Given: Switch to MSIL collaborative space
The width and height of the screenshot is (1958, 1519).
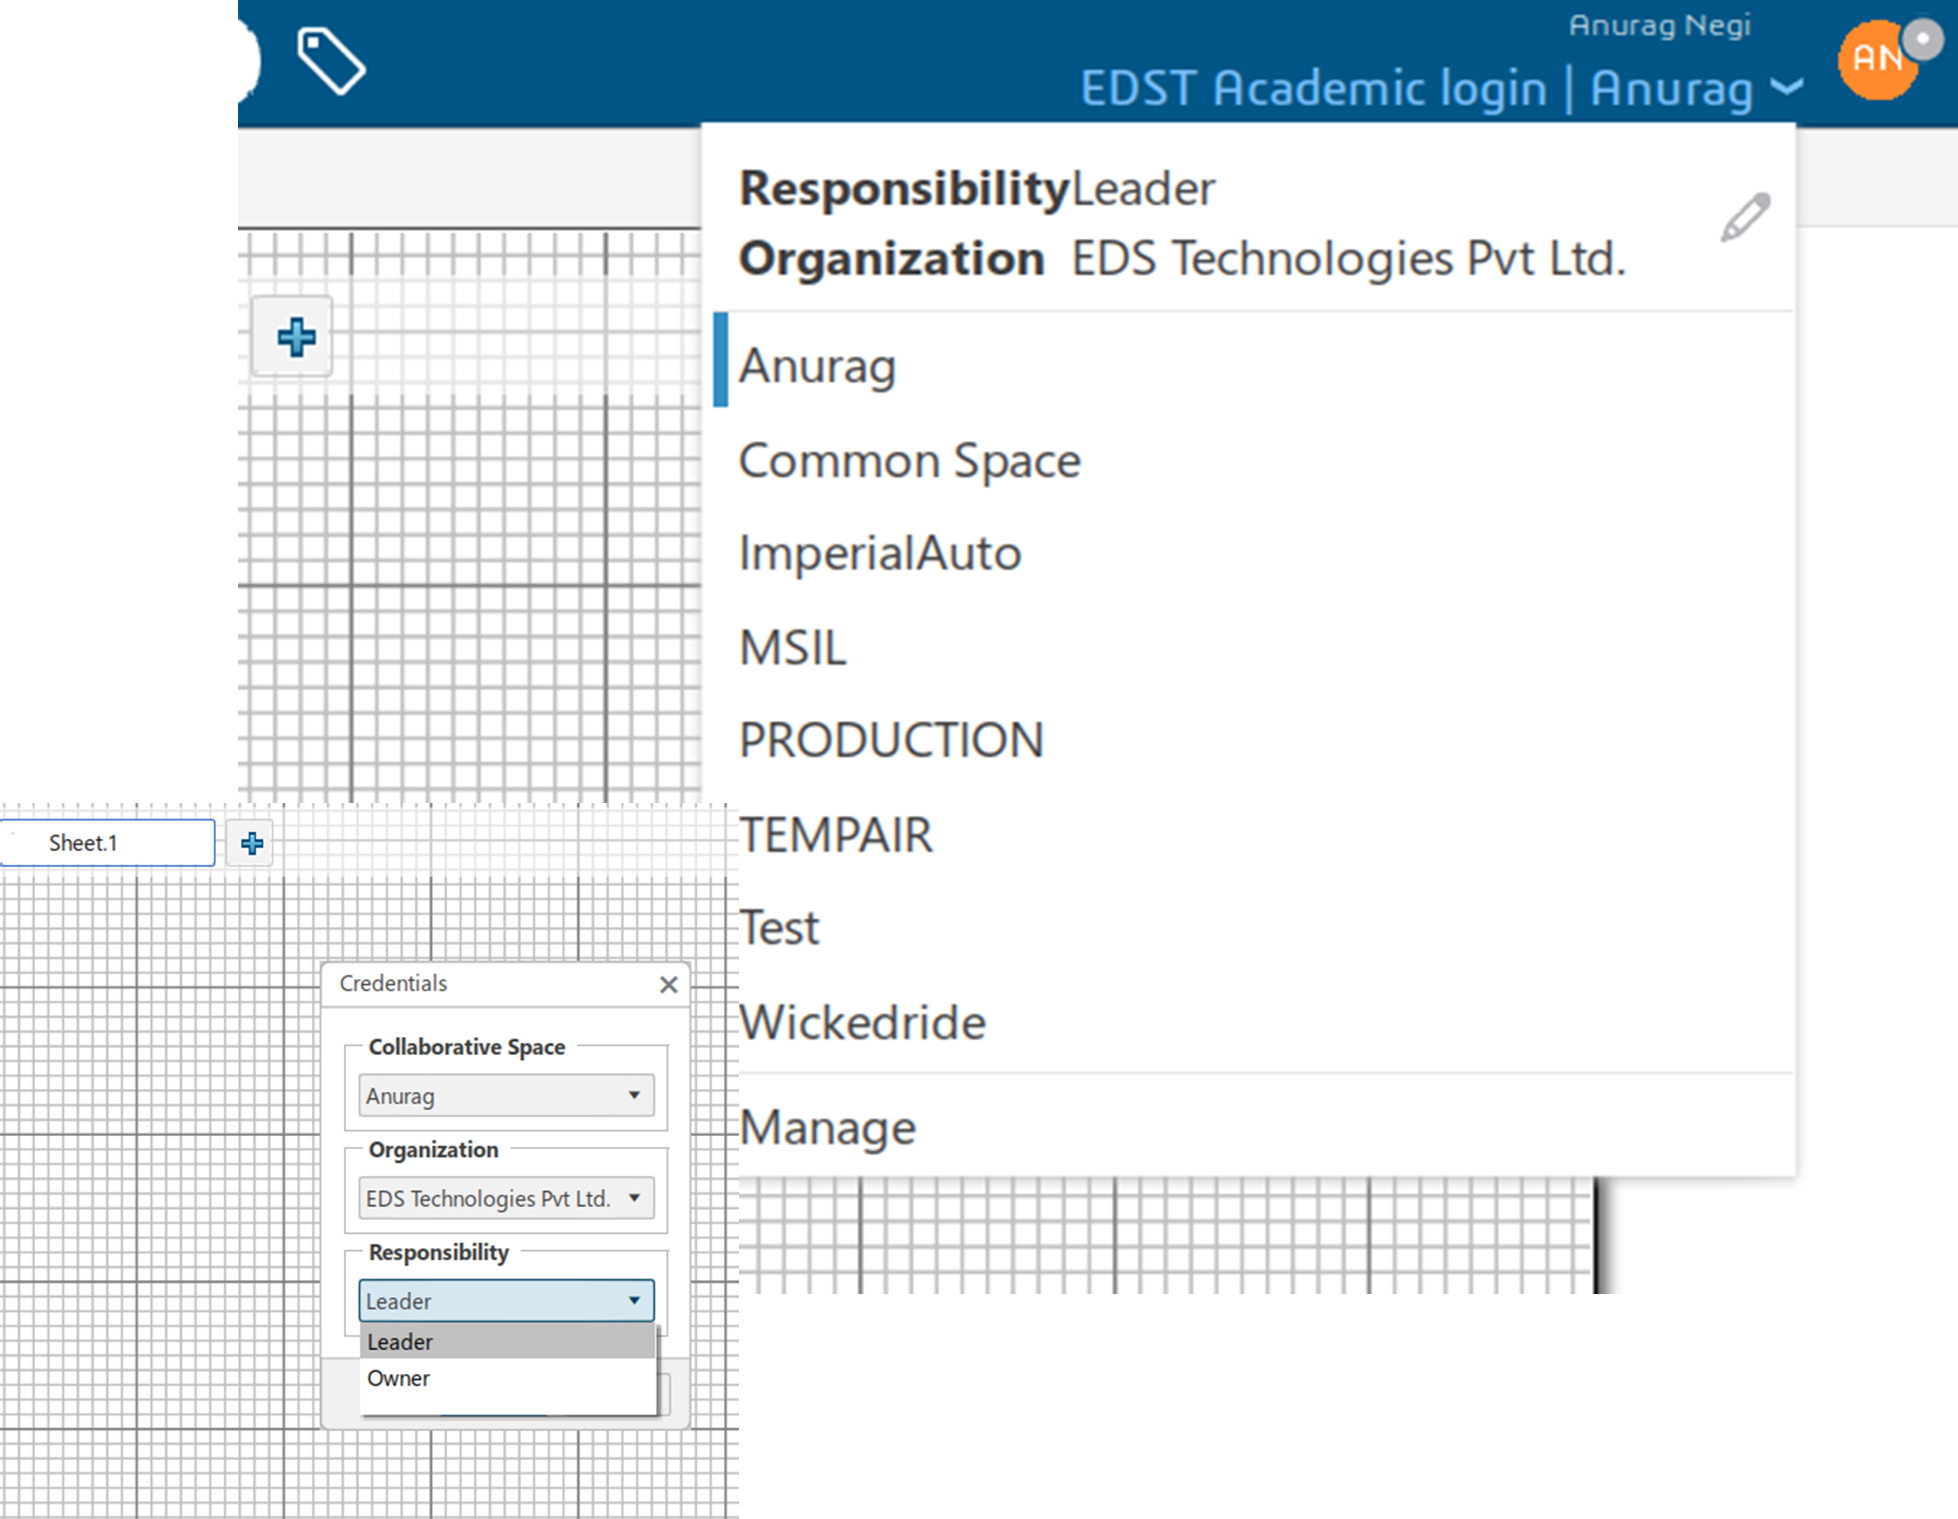Looking at the screenshot, I should click(x=792, y=648).
